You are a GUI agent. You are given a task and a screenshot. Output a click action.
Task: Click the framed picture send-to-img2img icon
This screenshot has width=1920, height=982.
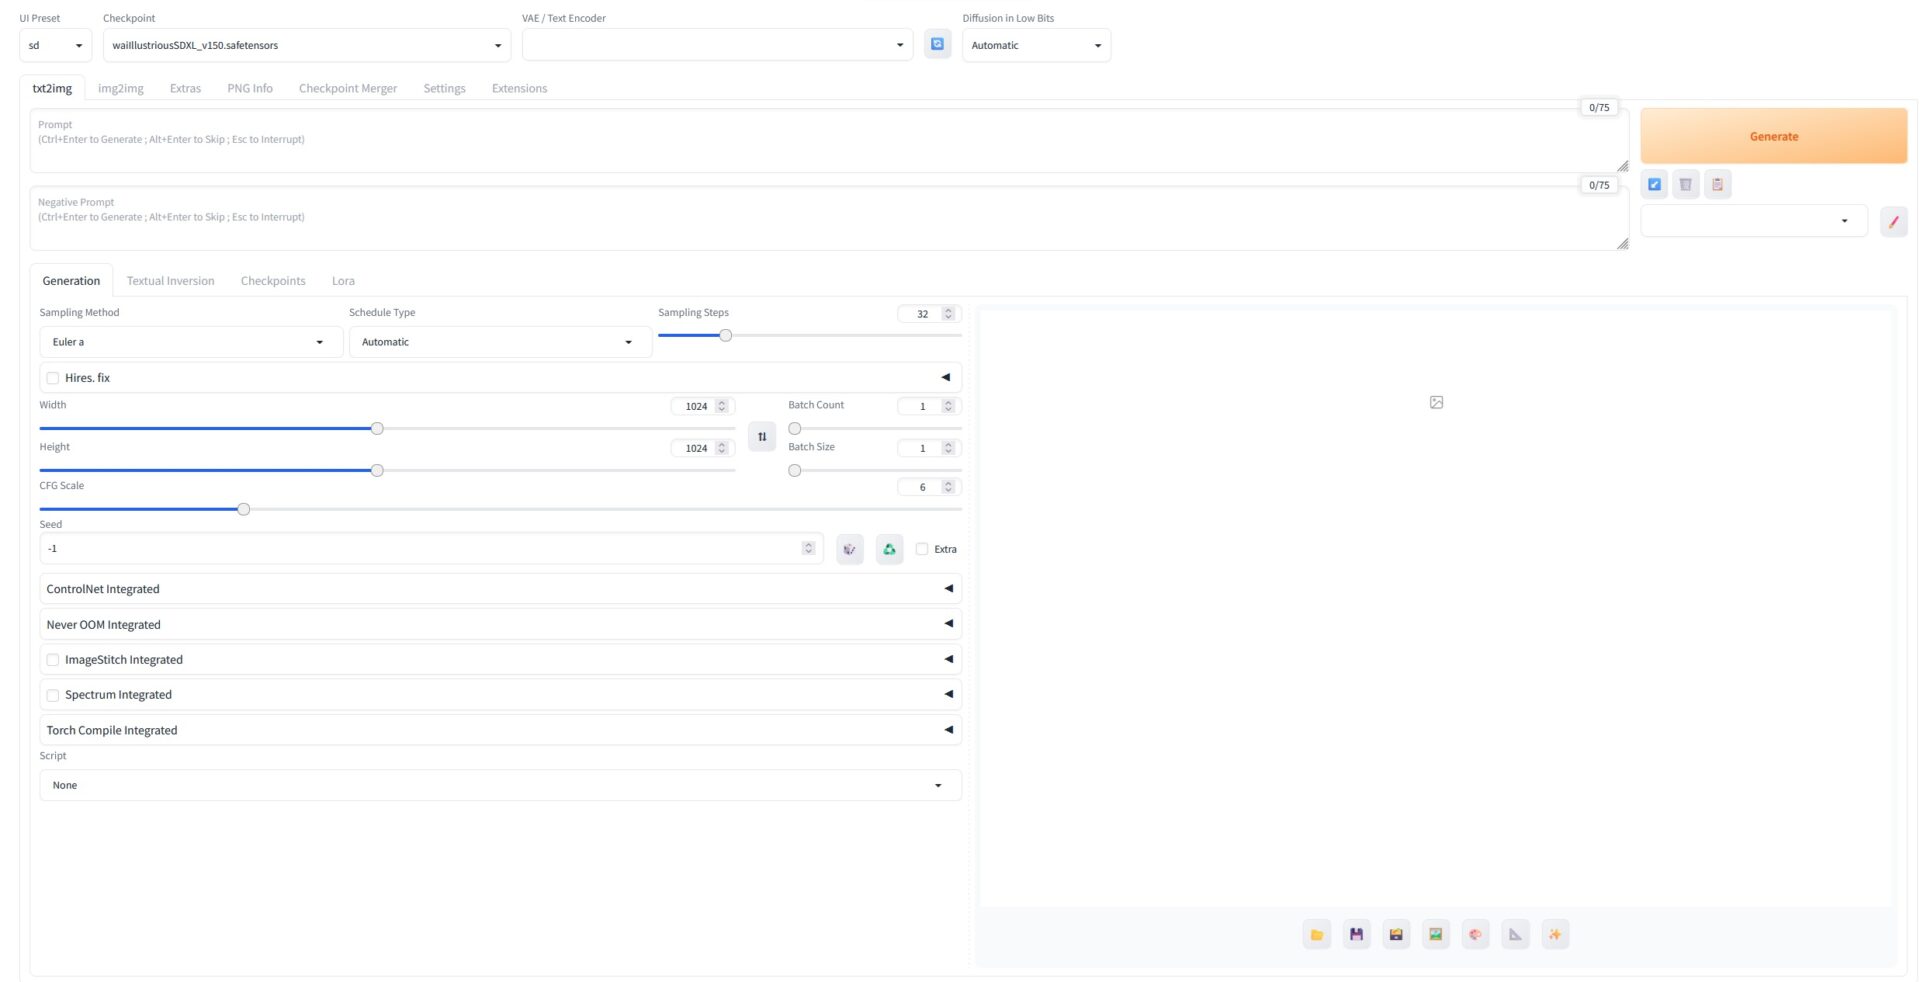coord(1436,935)
